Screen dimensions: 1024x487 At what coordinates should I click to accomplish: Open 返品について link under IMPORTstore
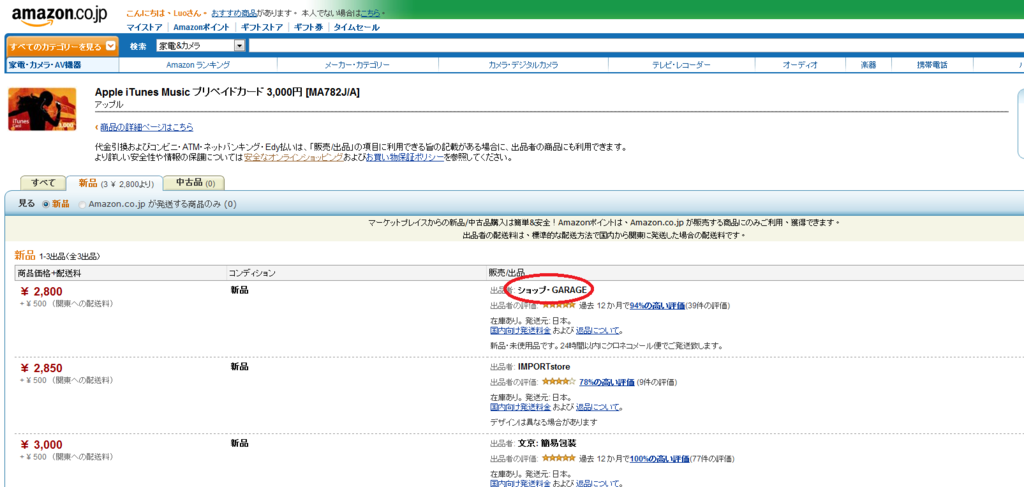point(597,407)
